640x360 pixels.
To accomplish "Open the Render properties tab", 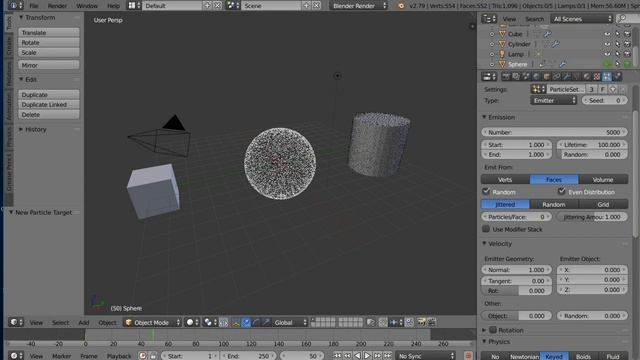I will pos(506,76).
